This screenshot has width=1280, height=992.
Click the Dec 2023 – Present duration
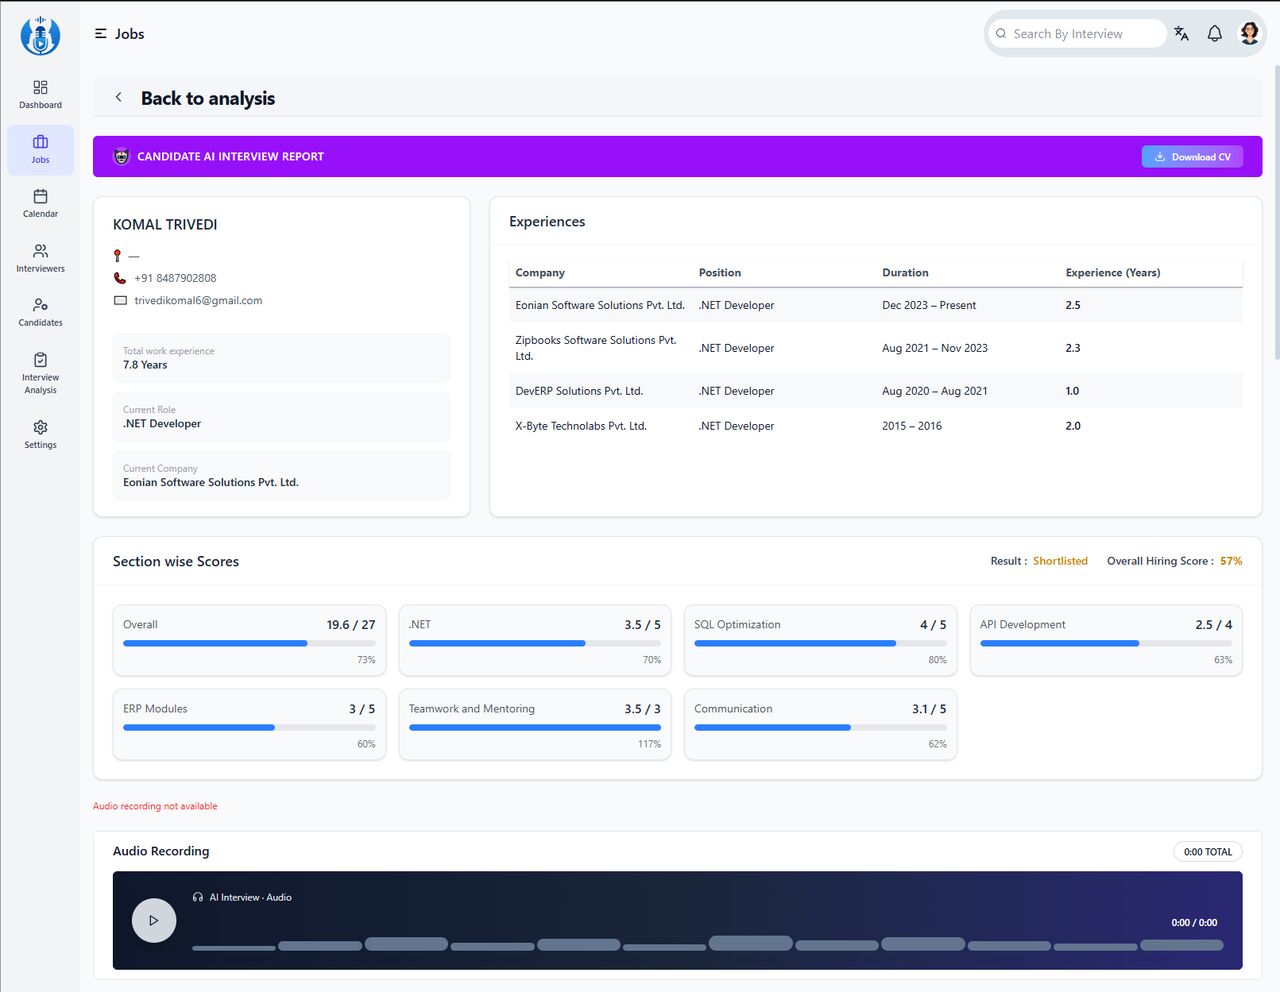(929, 305)
